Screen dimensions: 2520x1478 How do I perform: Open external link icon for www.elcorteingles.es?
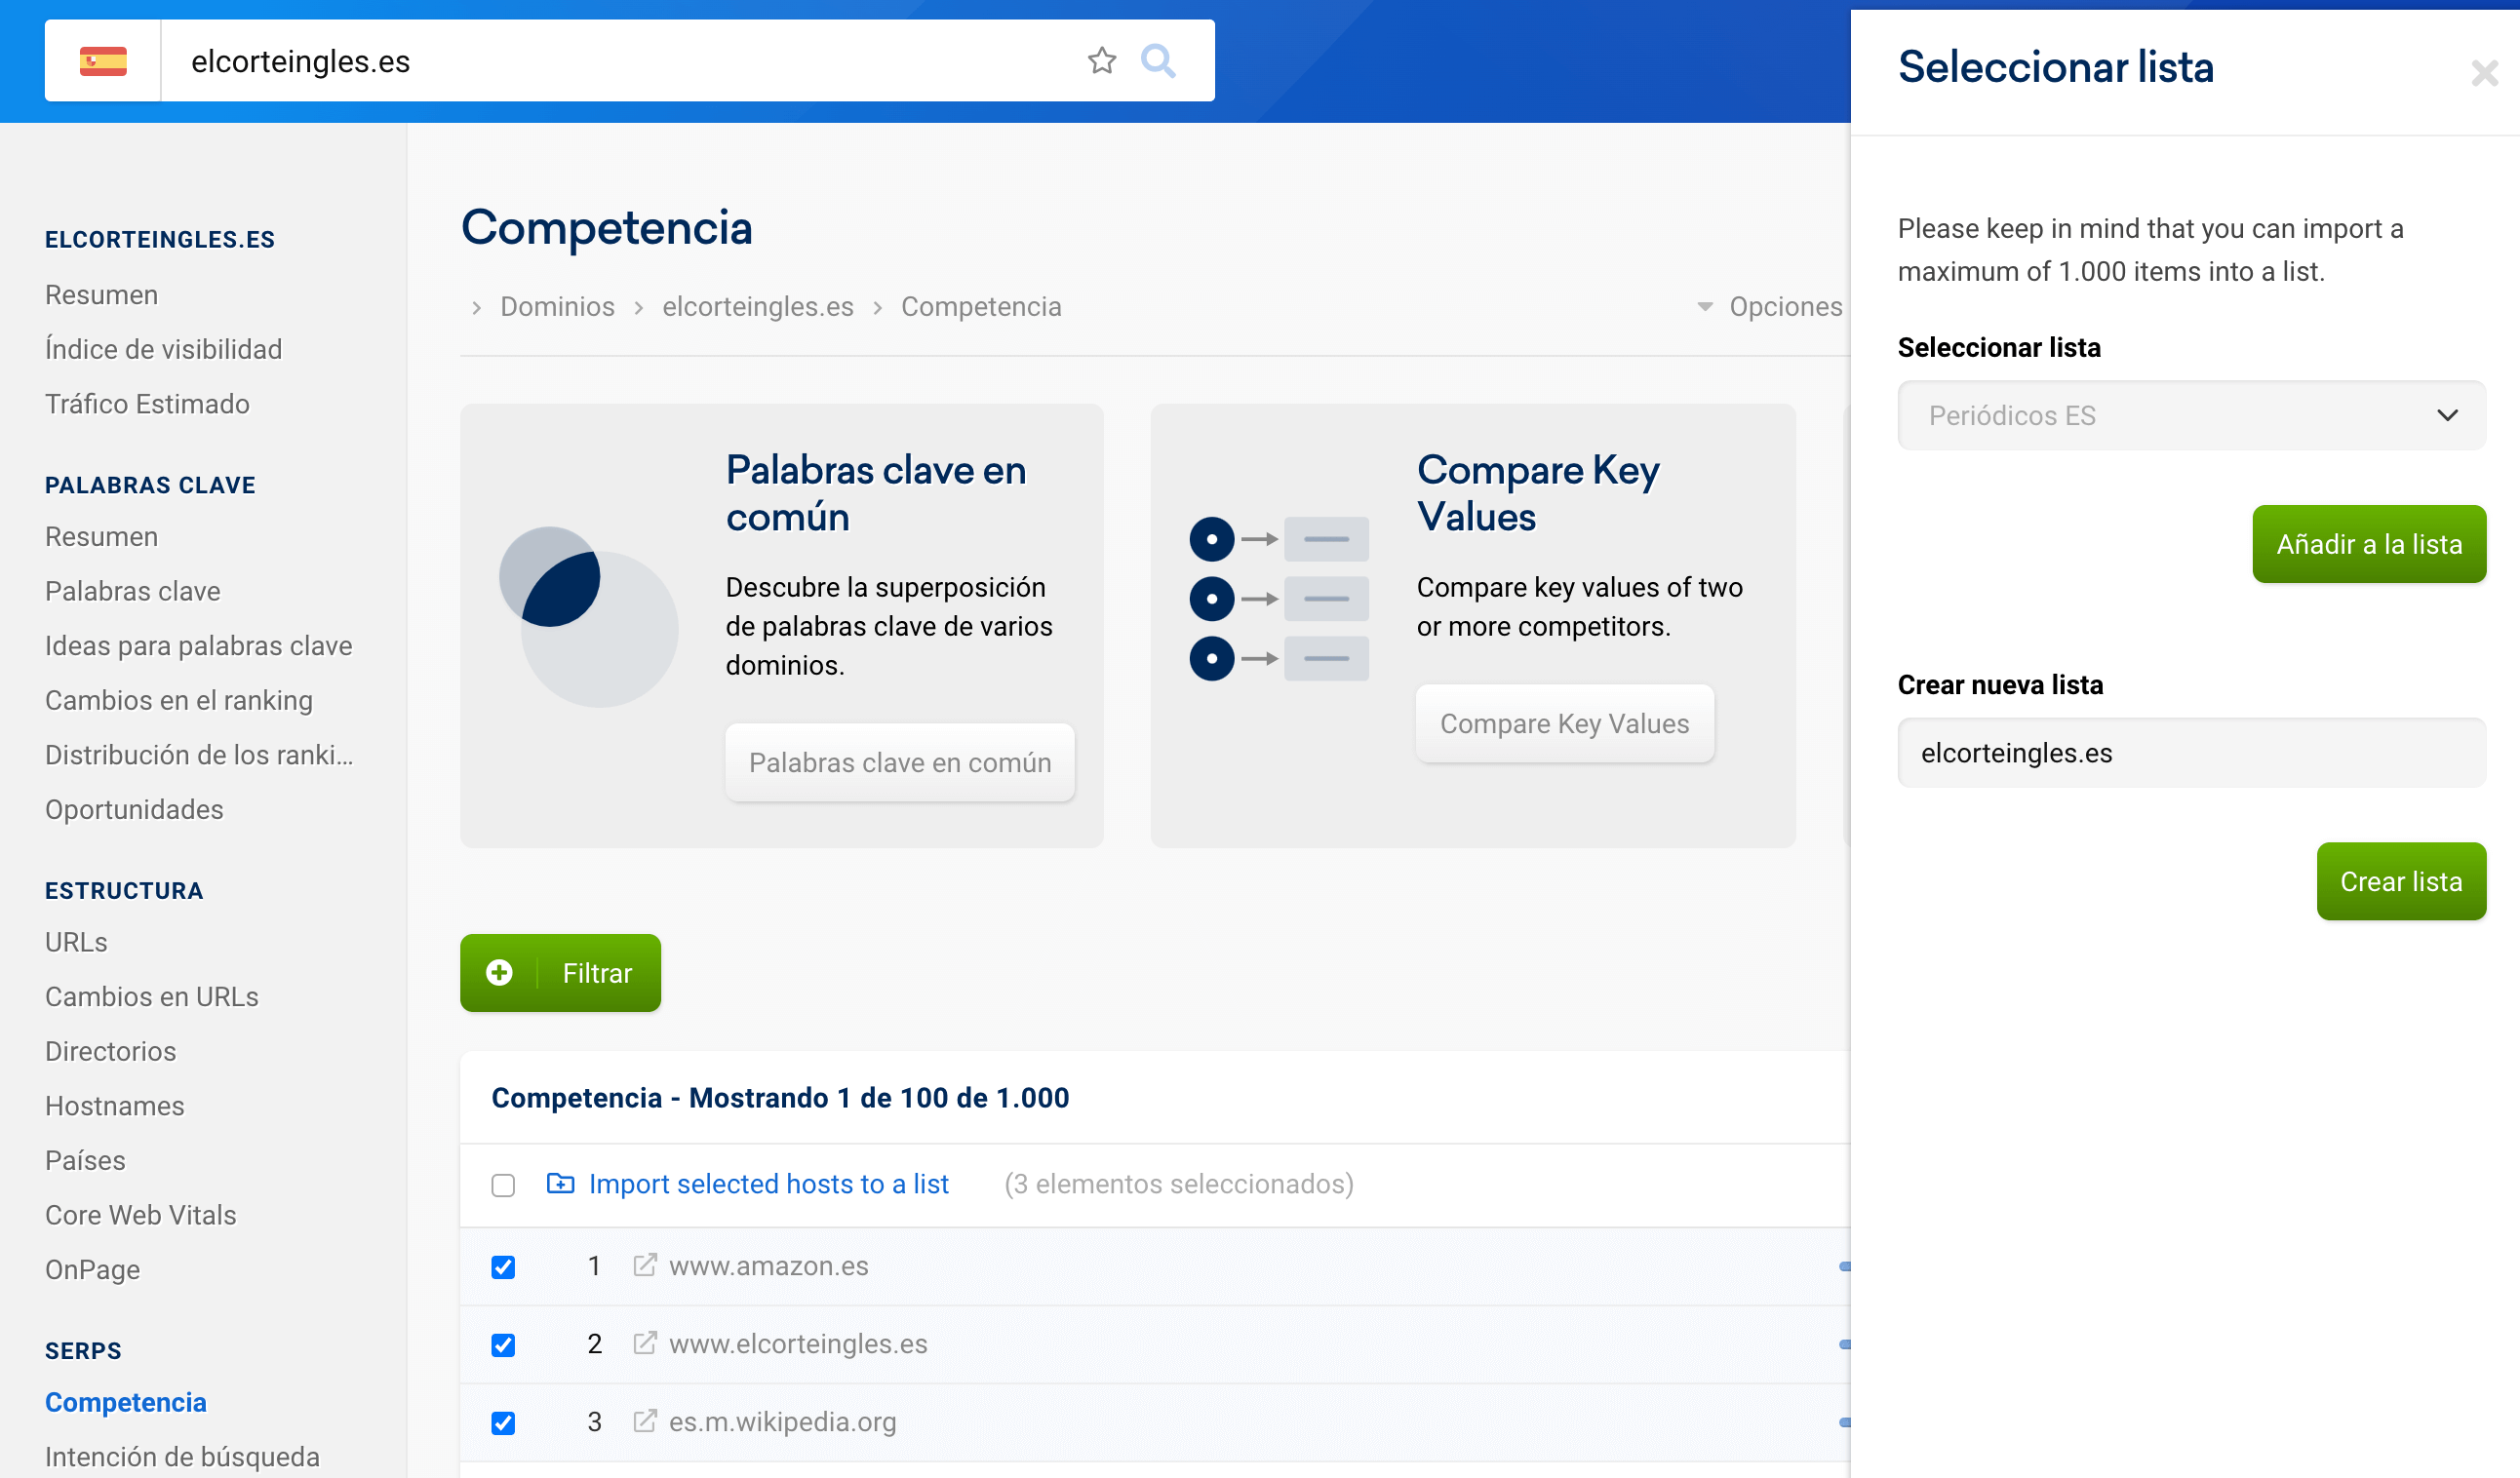coord(645,1343)
